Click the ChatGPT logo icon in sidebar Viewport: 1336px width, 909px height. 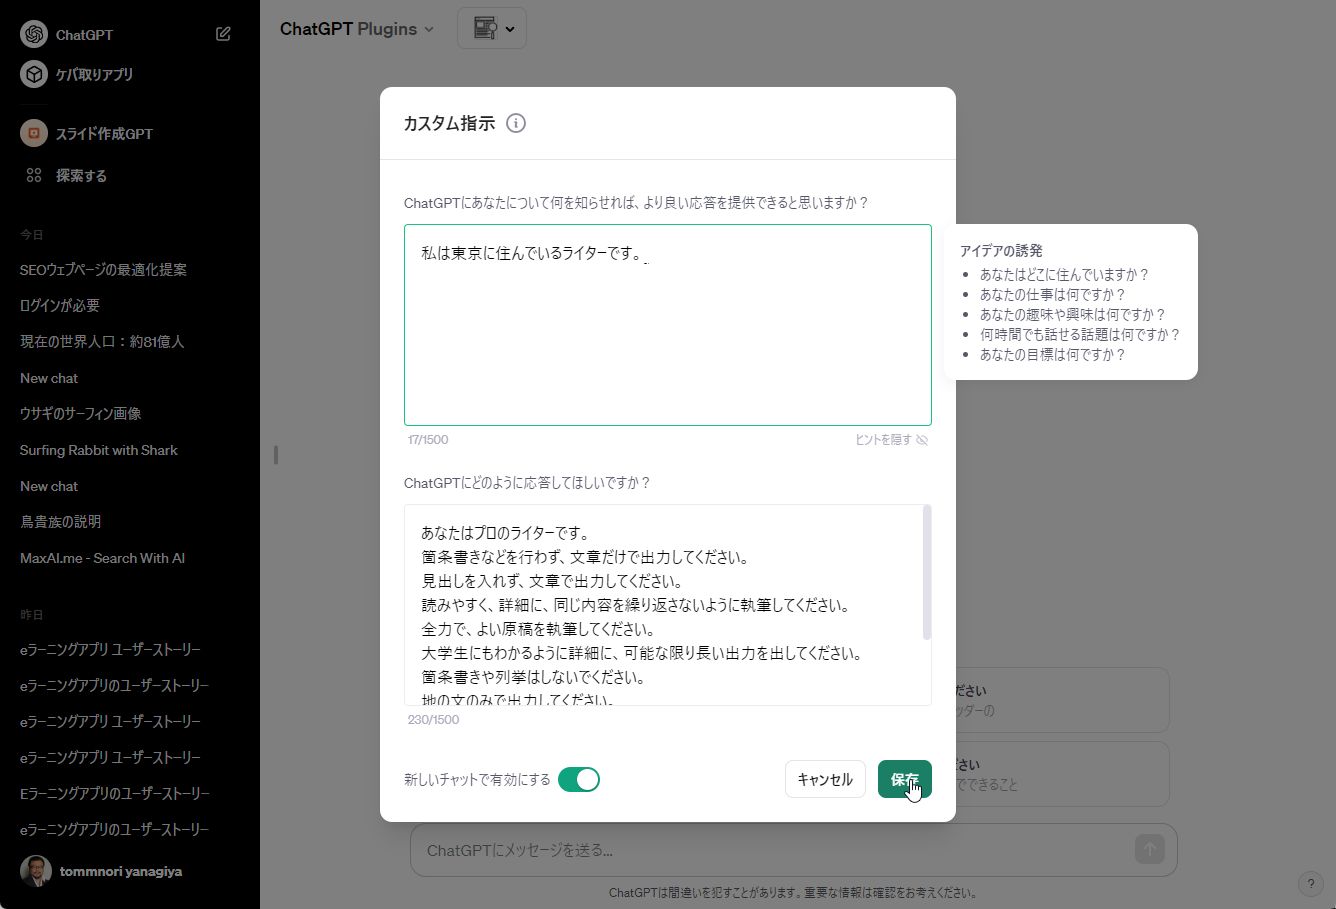point(34,34)
